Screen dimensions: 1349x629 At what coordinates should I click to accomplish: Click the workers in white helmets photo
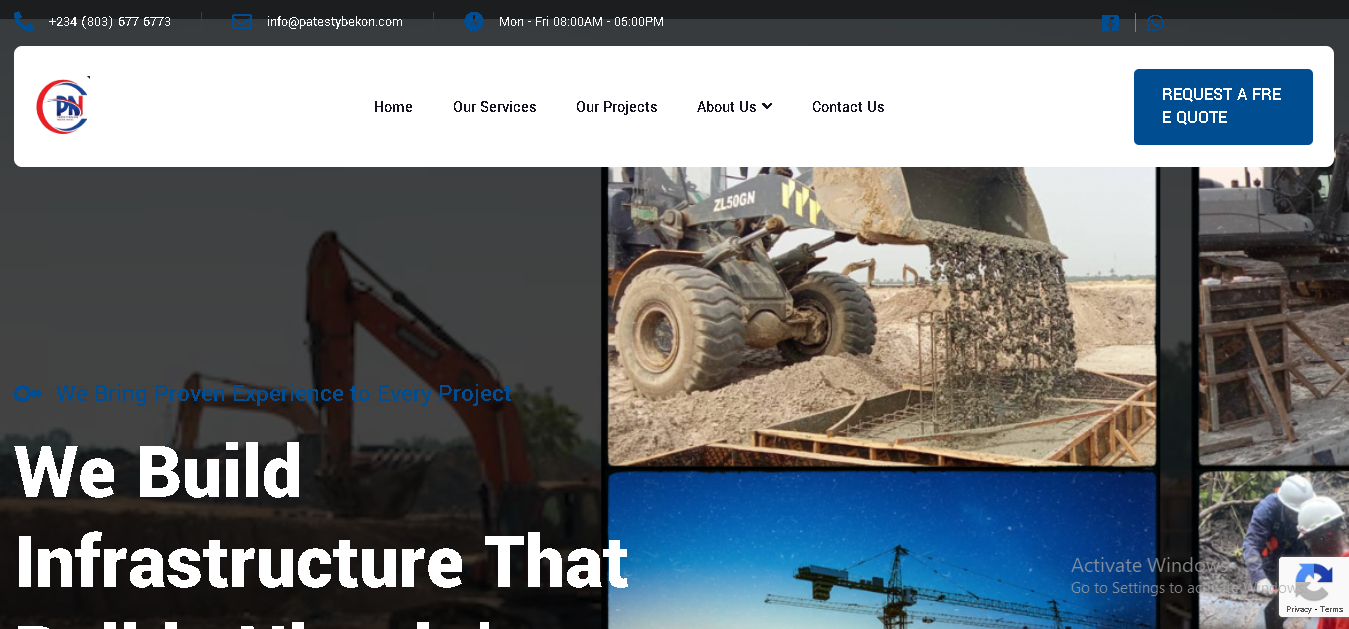pos(1274,551)
